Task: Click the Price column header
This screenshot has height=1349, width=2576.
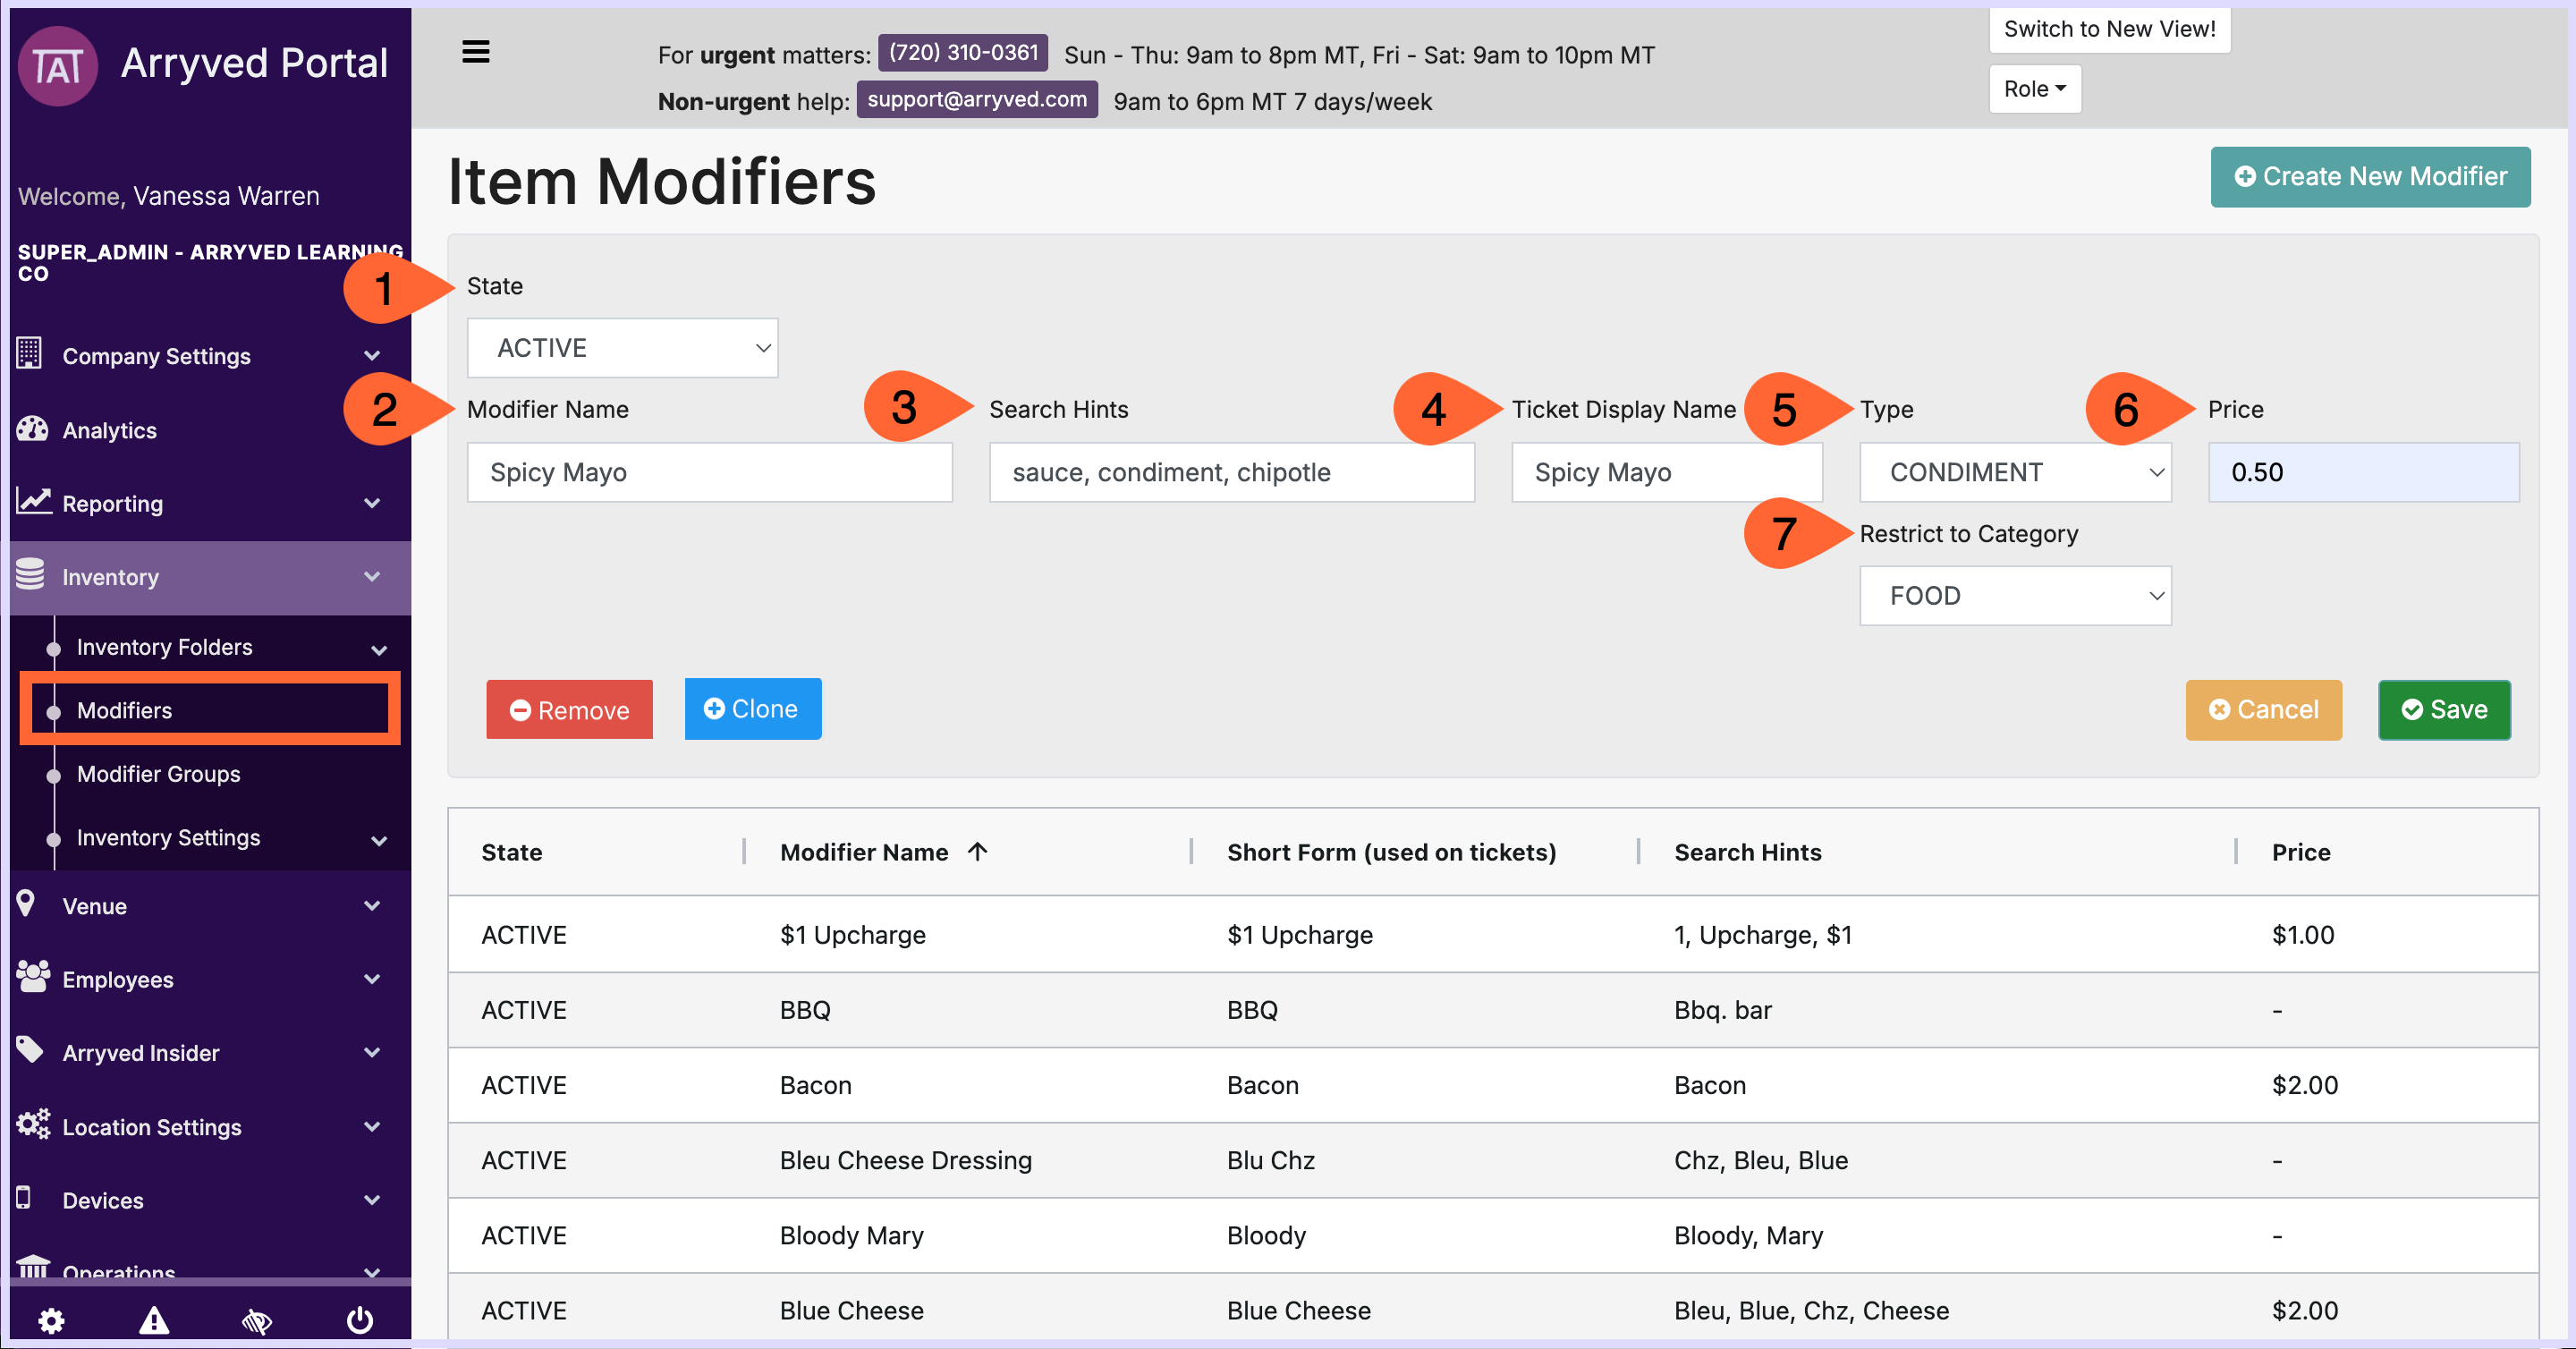Action: pos(2301,852)
